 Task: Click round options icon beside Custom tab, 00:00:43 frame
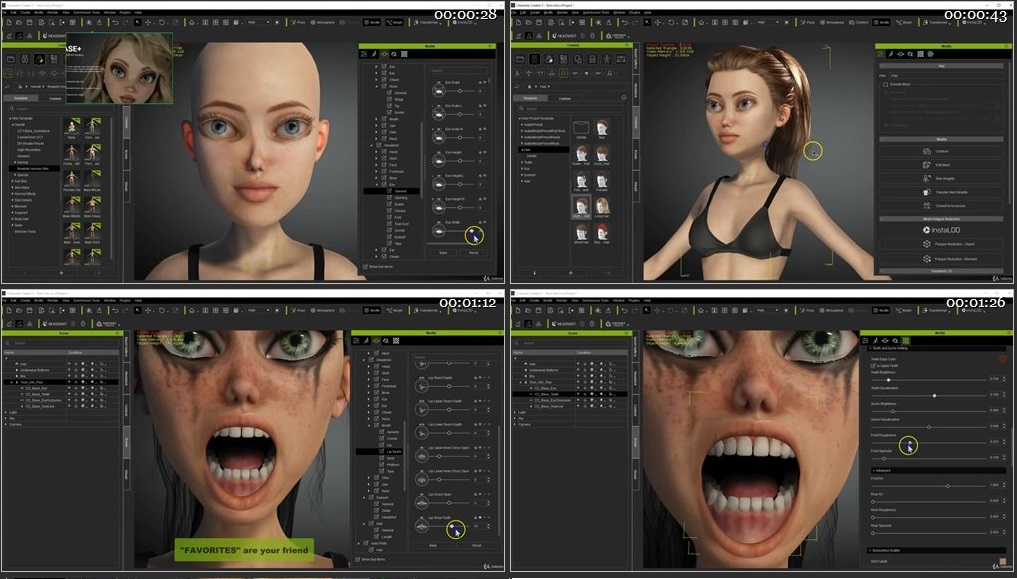(x=624, y=98)
